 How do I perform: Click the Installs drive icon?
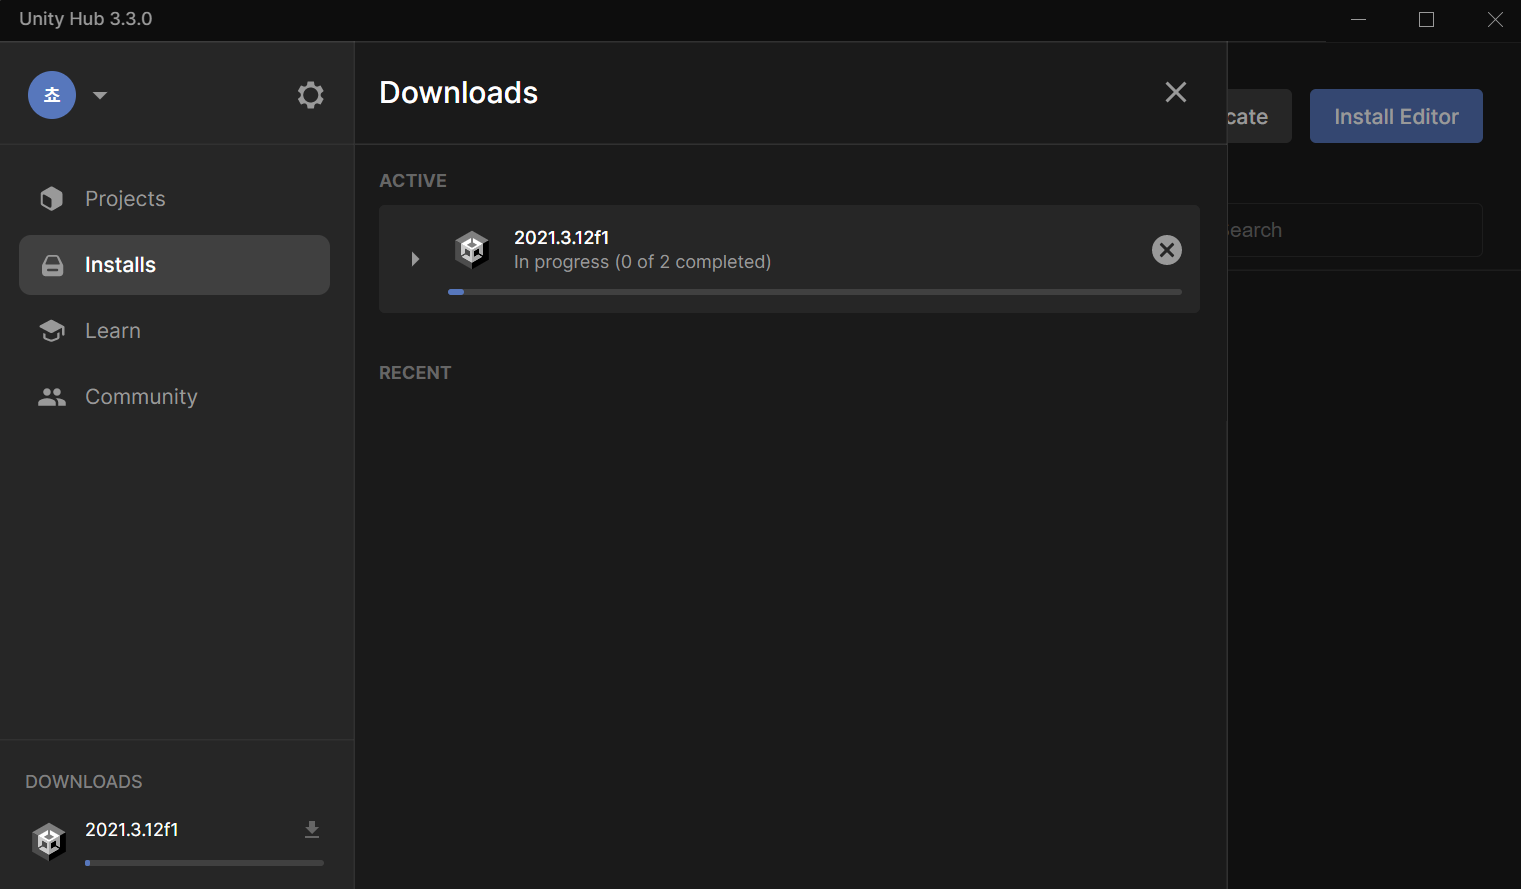tap(52, 265)
